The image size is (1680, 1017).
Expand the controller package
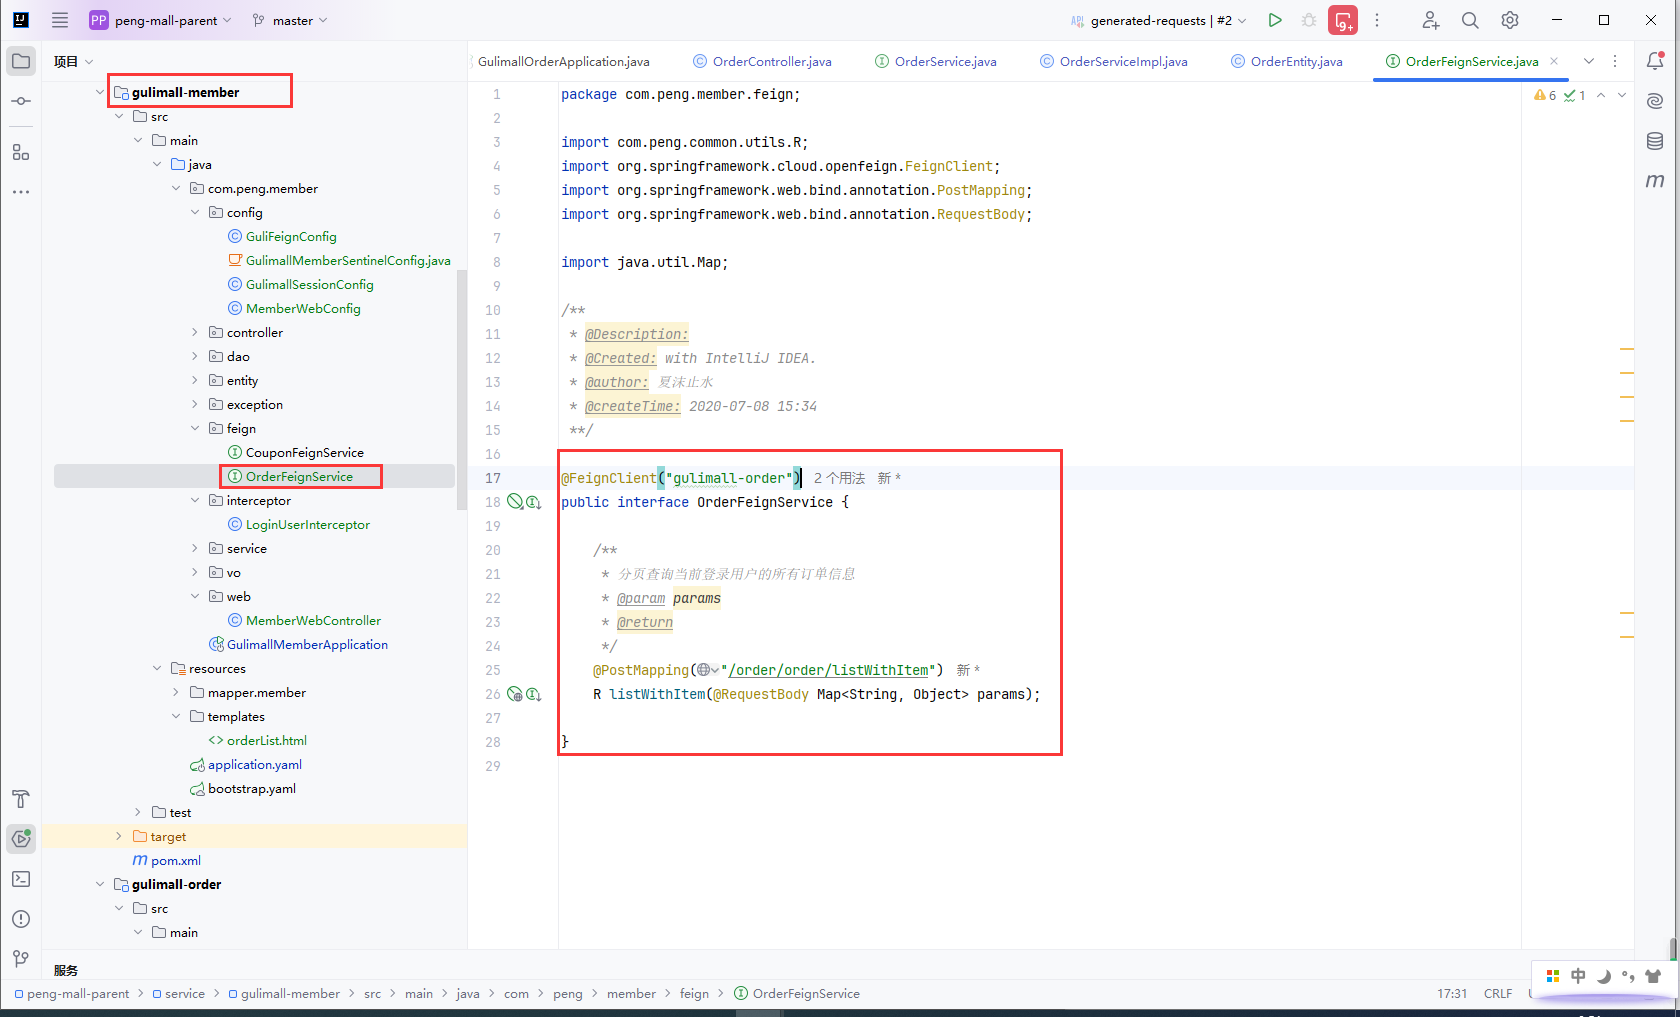pyautogui.click(x=195, y=332)
